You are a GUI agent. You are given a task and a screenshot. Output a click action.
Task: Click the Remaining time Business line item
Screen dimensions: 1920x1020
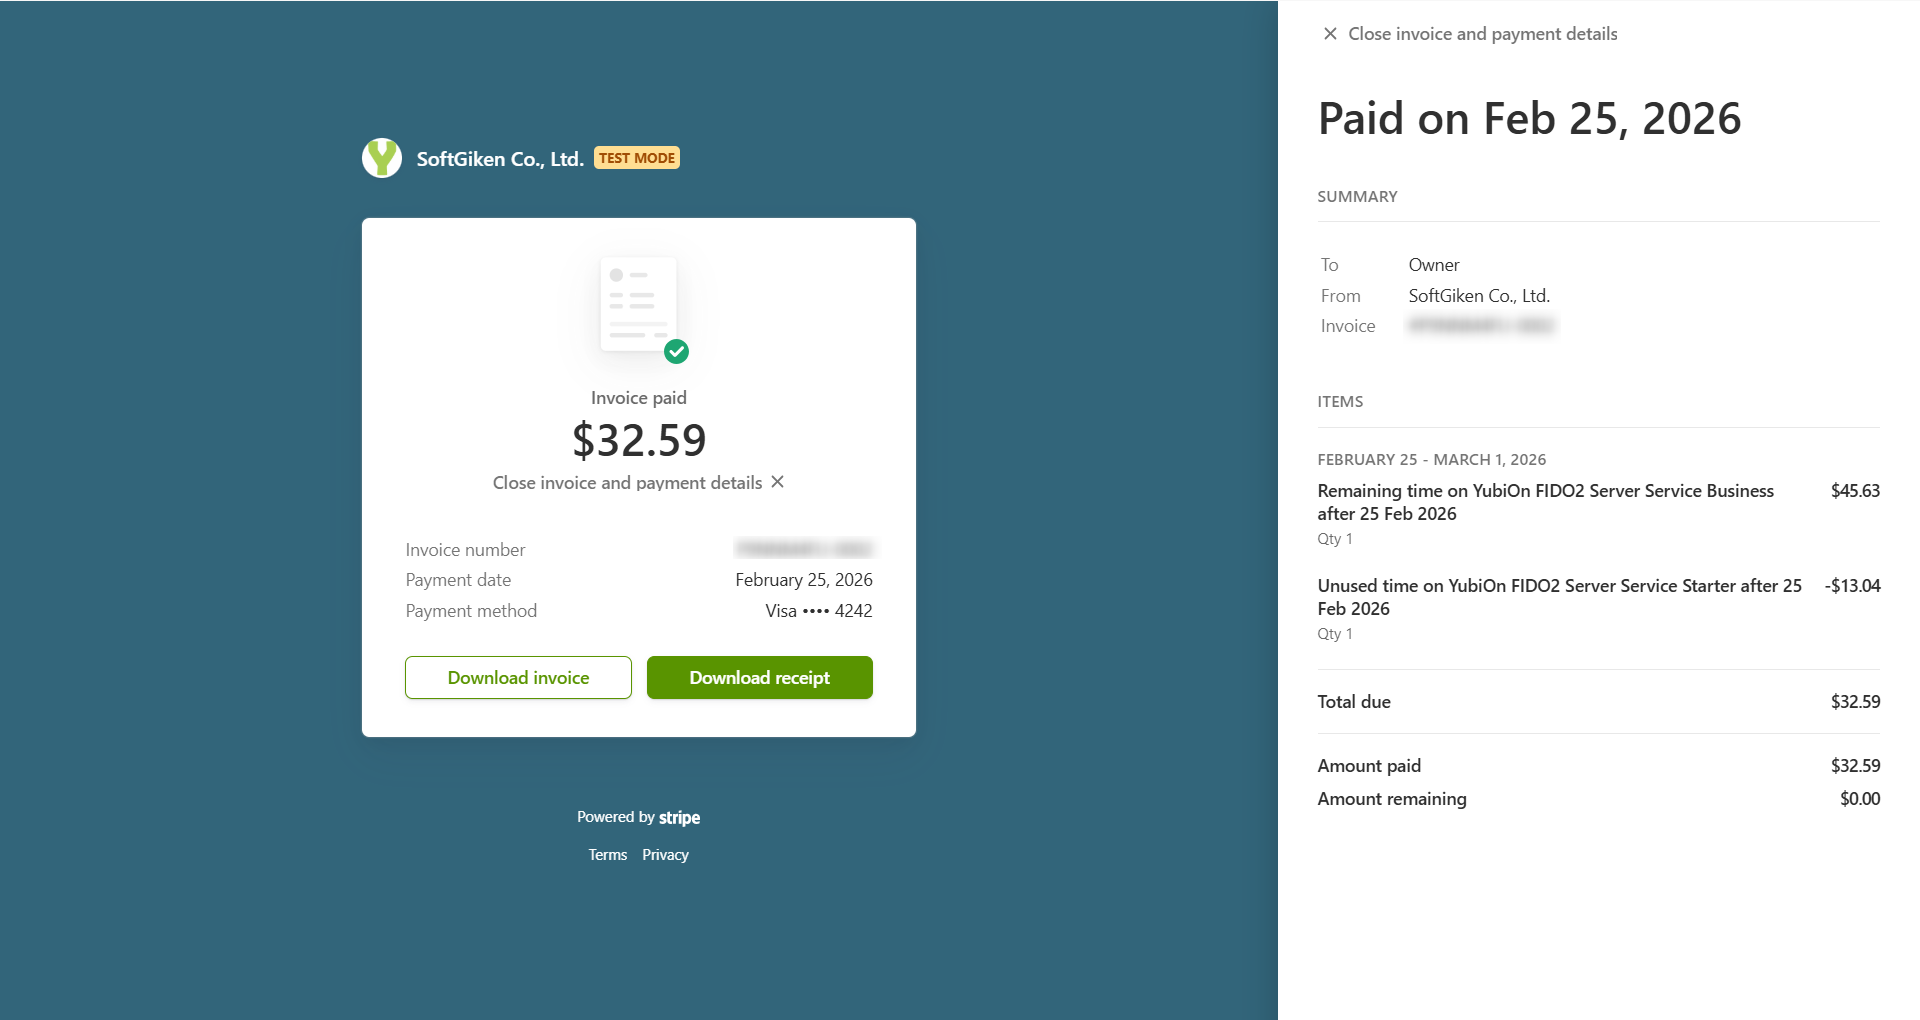click(1545, 502)
